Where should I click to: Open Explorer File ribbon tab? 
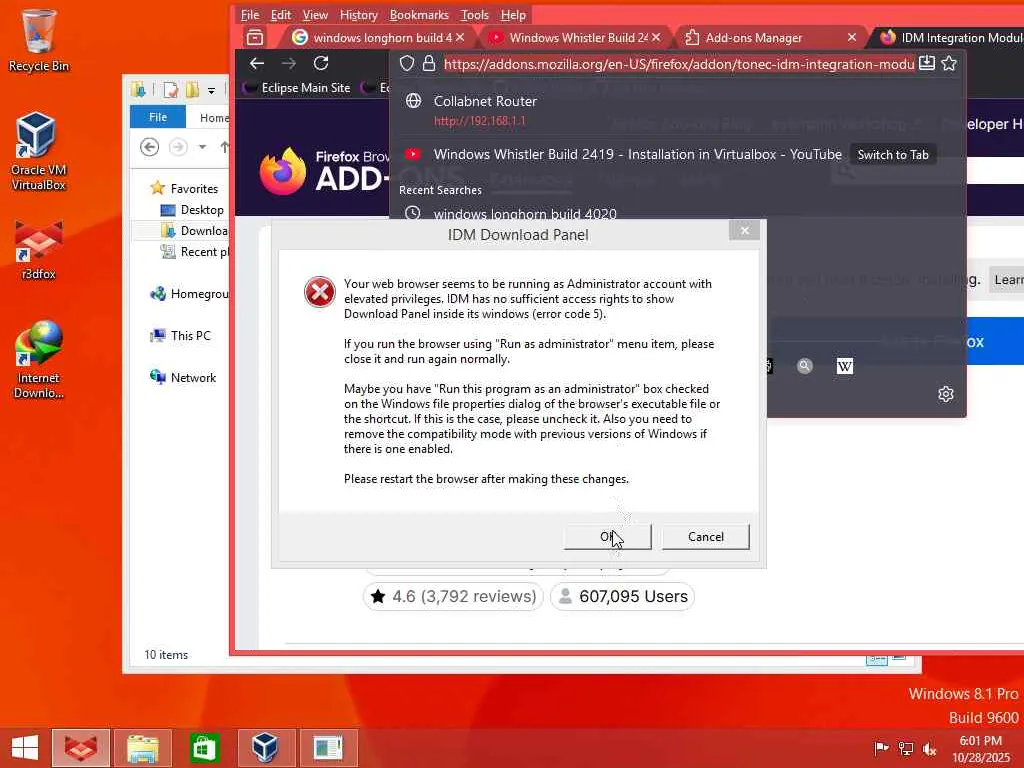(157, 117)
